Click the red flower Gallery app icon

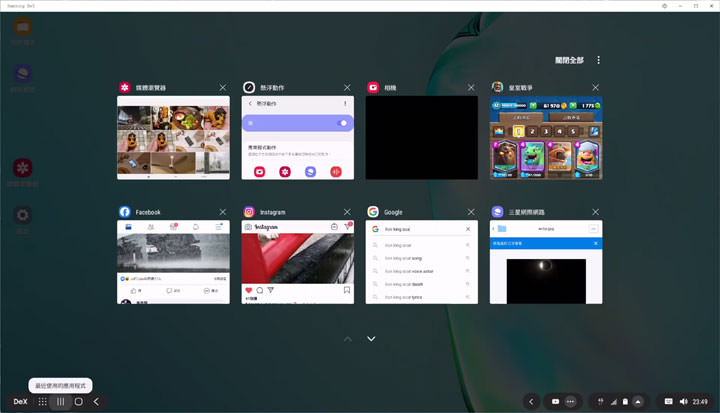tap(124, 87)
